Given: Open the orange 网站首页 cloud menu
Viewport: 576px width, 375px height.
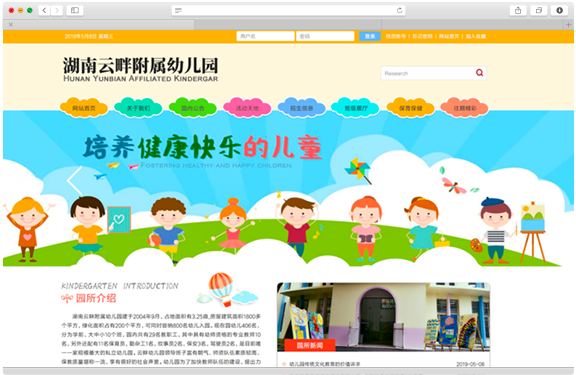Looking at the screenshot, I should 84,108.
